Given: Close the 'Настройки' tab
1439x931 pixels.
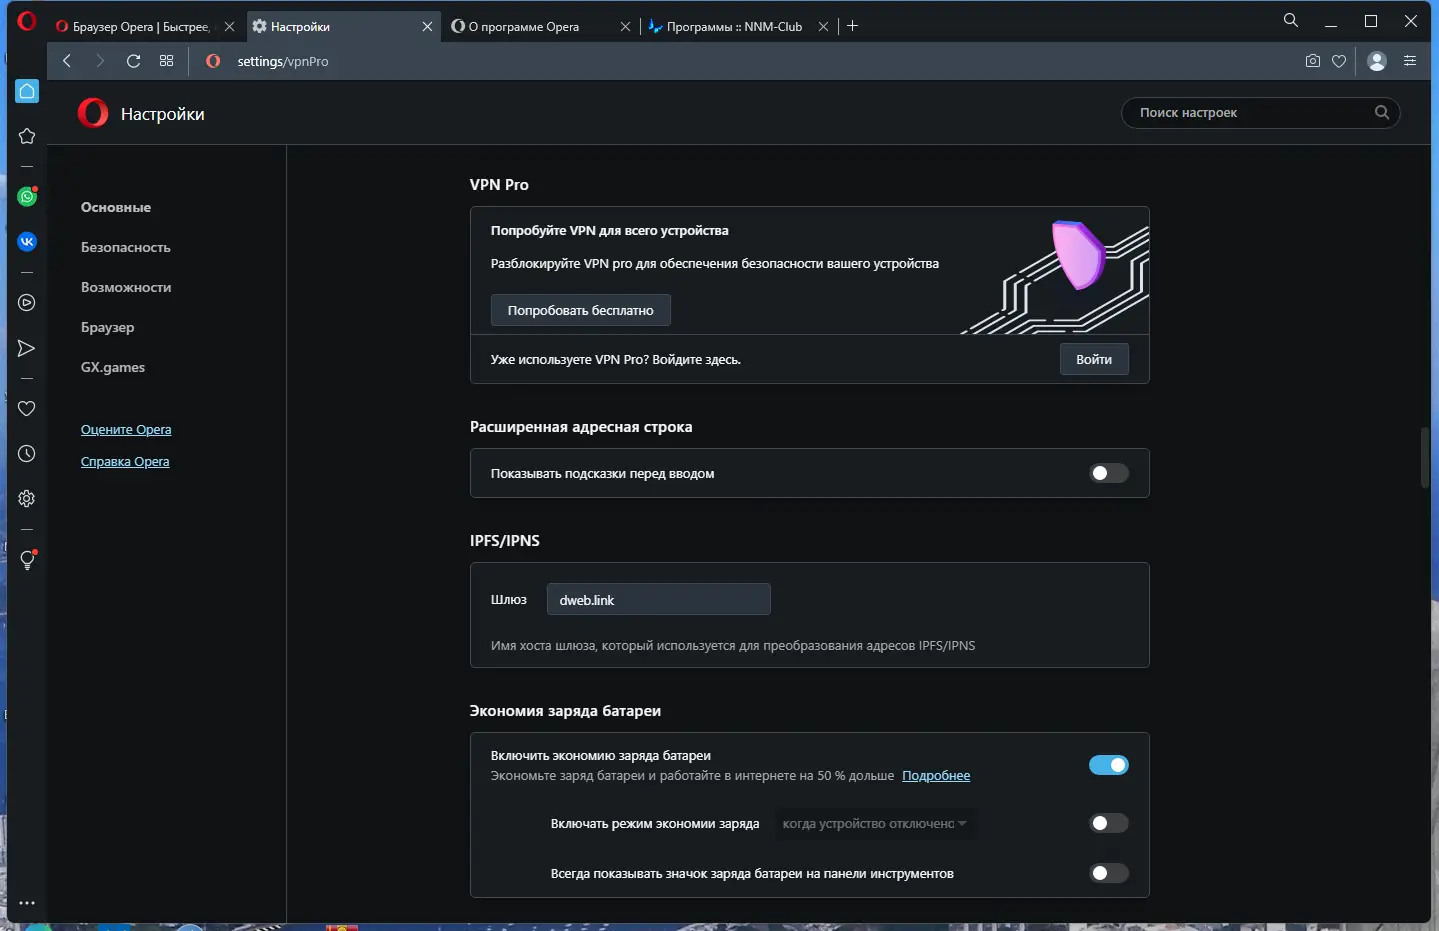Looking at the screenshot, I should click(427, 27).
